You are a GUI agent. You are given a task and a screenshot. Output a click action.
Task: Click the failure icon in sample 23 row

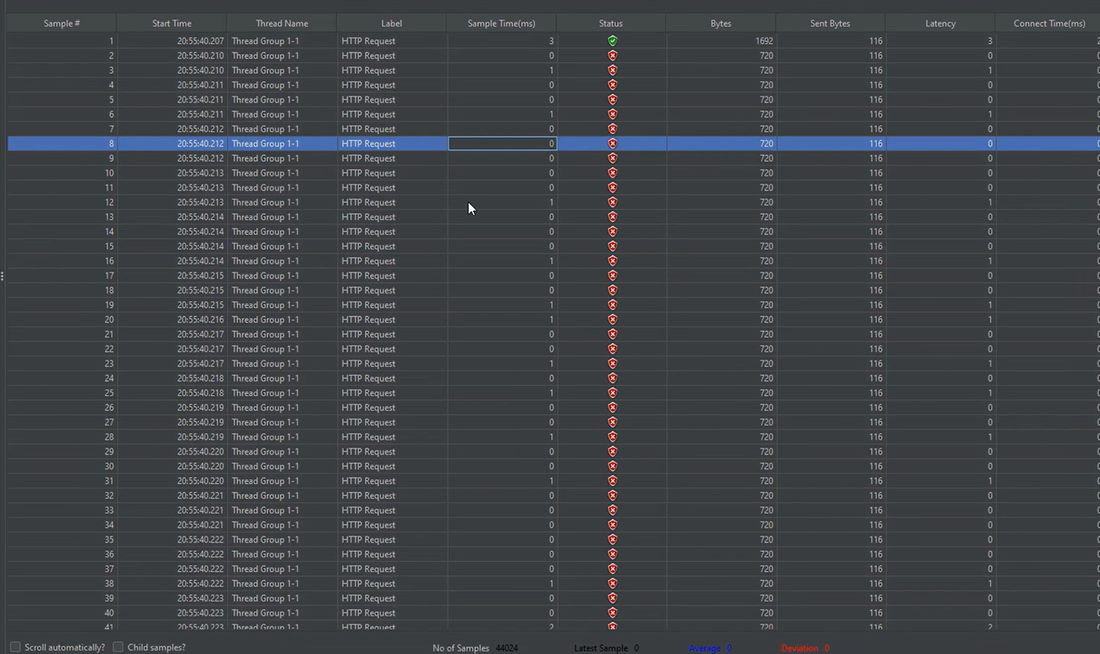tap(612, 363)
